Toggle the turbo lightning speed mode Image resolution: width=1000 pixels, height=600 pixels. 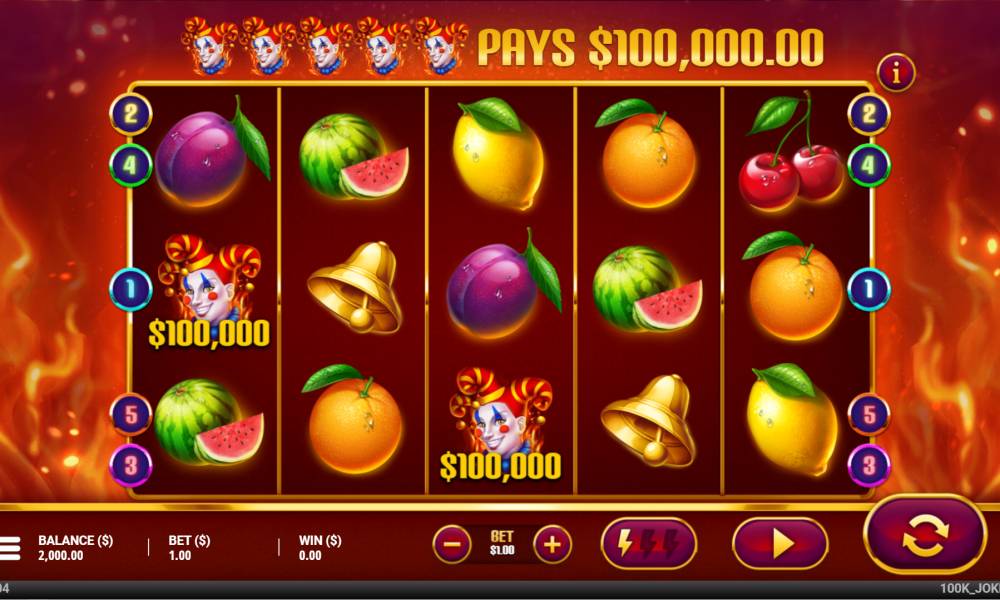[649, 544]
